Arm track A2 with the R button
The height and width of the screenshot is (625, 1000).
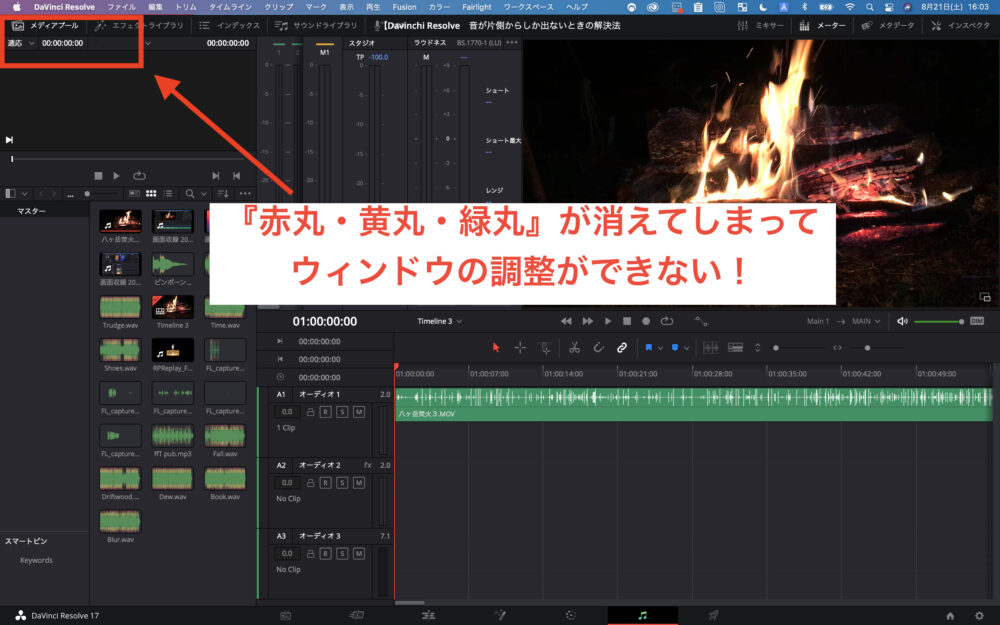[325, 483]
